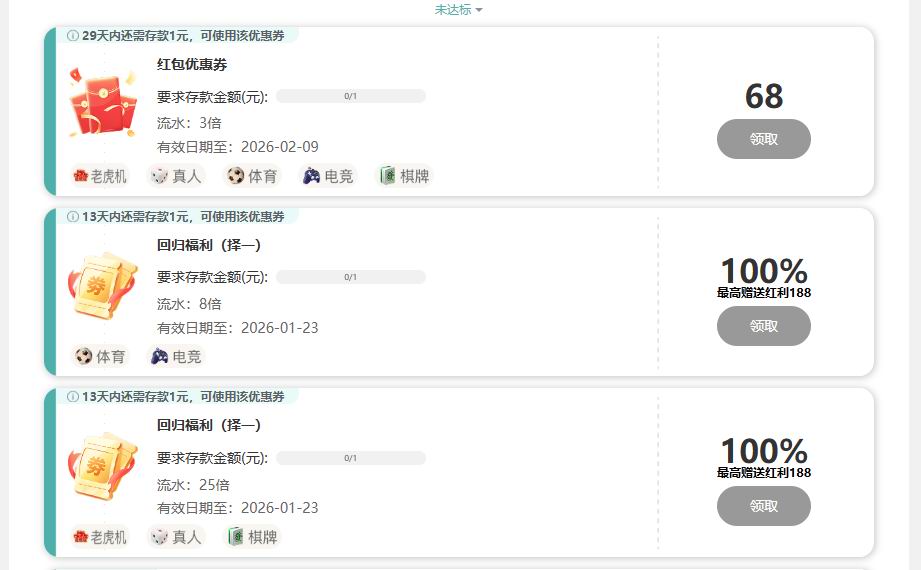The image size is (921, 570).
Task: Click deposit progress bar on 红包优惠券
Action: 351,96
